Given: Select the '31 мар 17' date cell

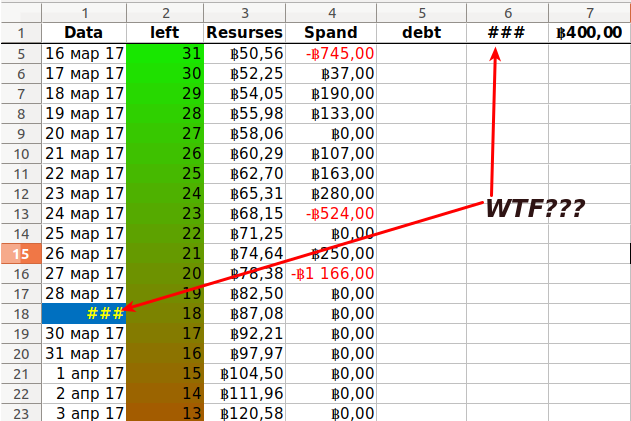Looking at the screenshot, I should (84, 353).
